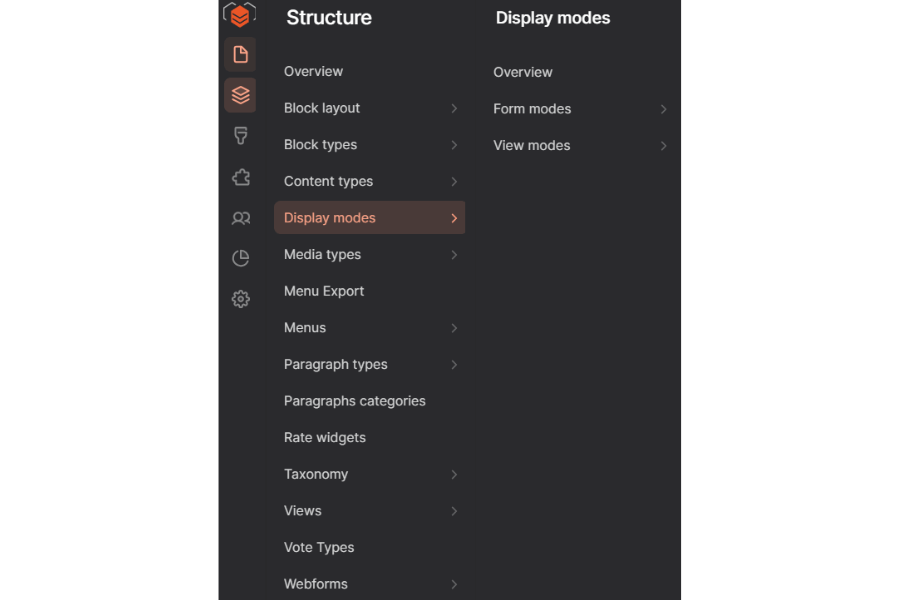Expand the Webforms submenu chevron
The width and height of the screenshot is (900, 600).
[x=454, y=584]
